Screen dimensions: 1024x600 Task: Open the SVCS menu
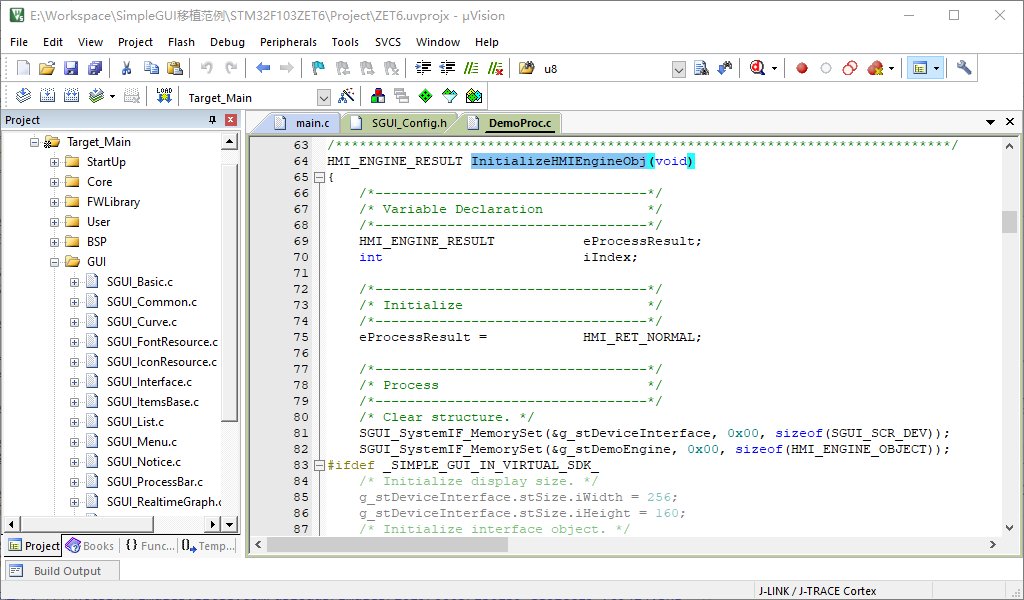(387, 42)
